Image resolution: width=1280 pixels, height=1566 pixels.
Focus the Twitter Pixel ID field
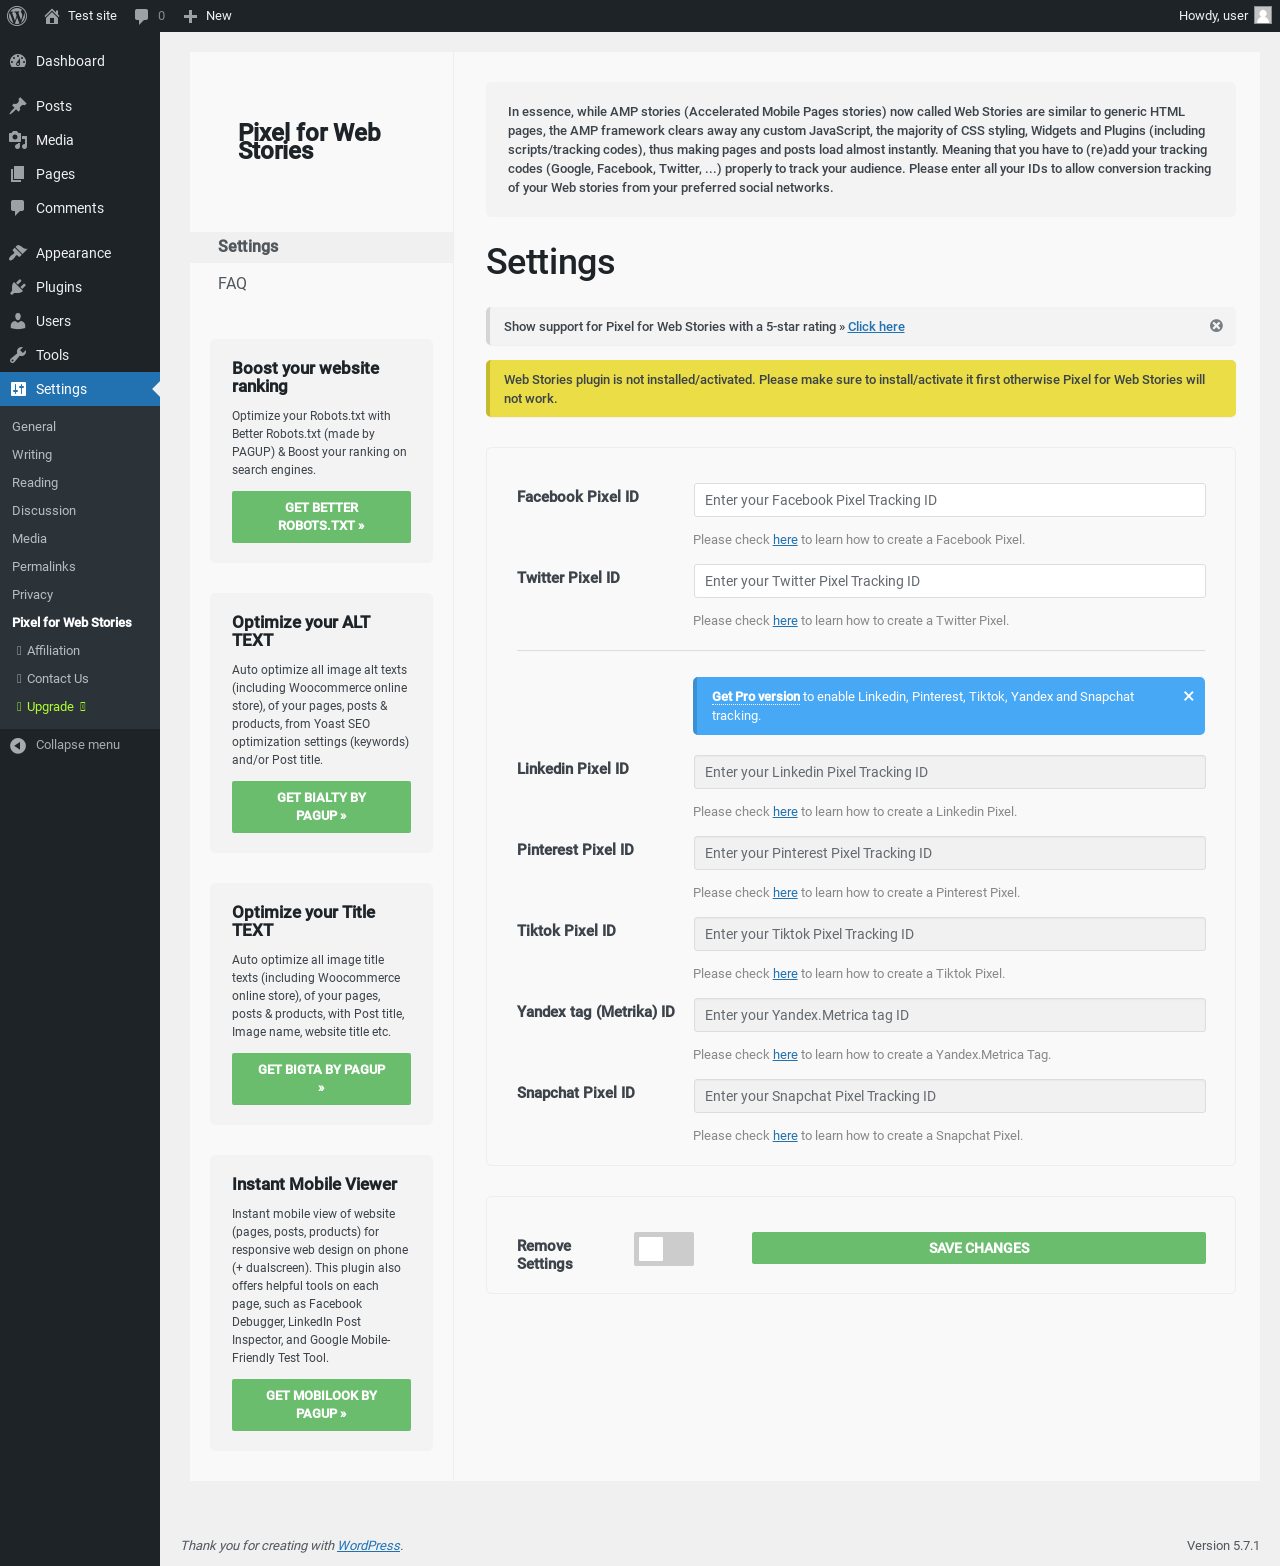pos(949,581)
